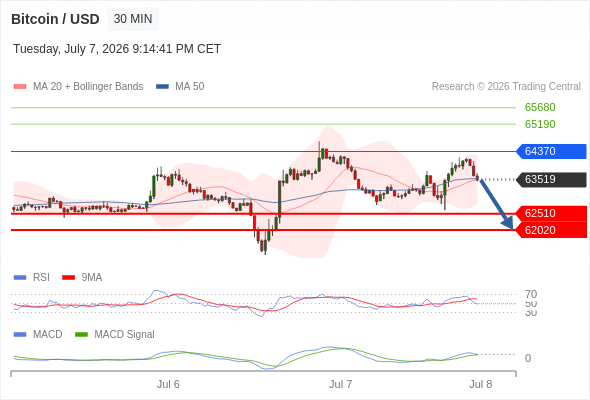Click the MA 20 + Bollinger Bands label

pos(88,87)
